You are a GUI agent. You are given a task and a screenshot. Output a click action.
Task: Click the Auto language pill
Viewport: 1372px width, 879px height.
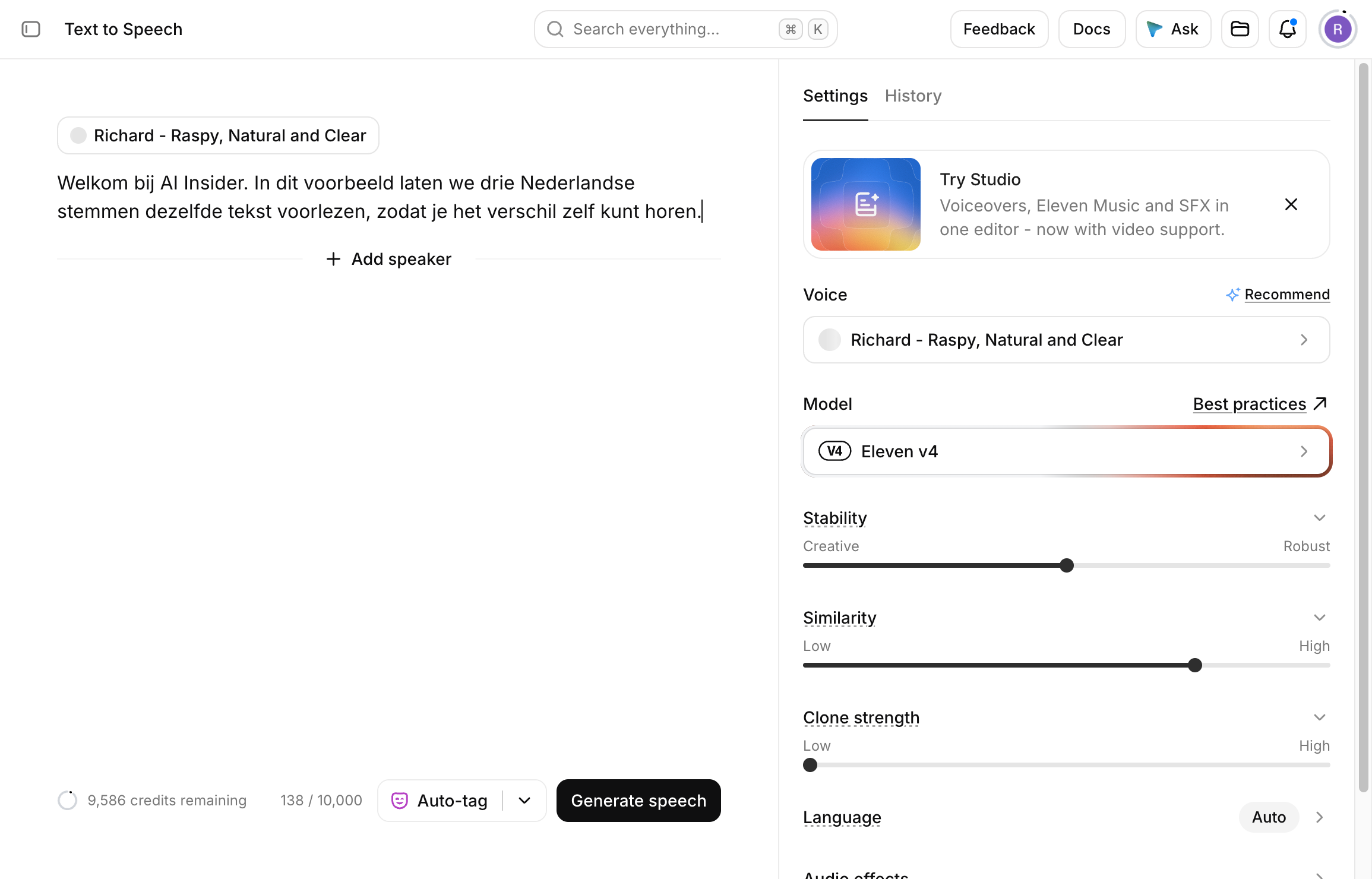pos(1269,817)
